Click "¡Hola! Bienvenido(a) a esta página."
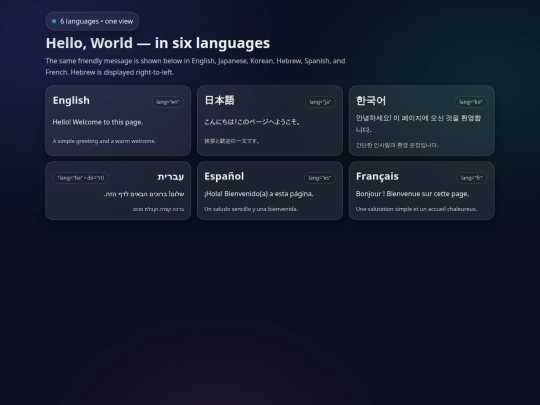The height and width of the screenshot is (405, 540). coord(259,194)
